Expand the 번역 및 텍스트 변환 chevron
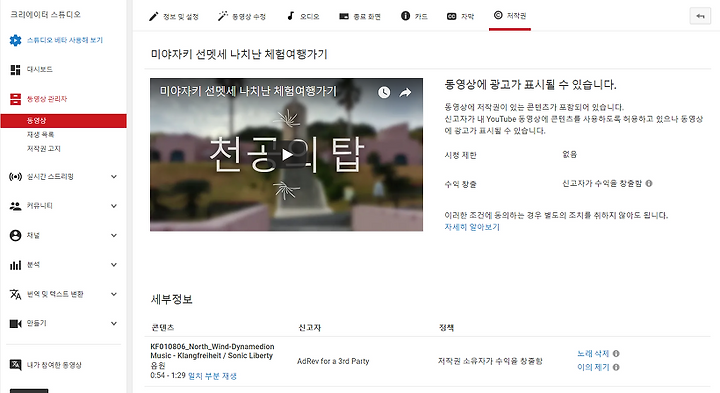The width and height of the screenshot is (720, 393). (114, 294)
